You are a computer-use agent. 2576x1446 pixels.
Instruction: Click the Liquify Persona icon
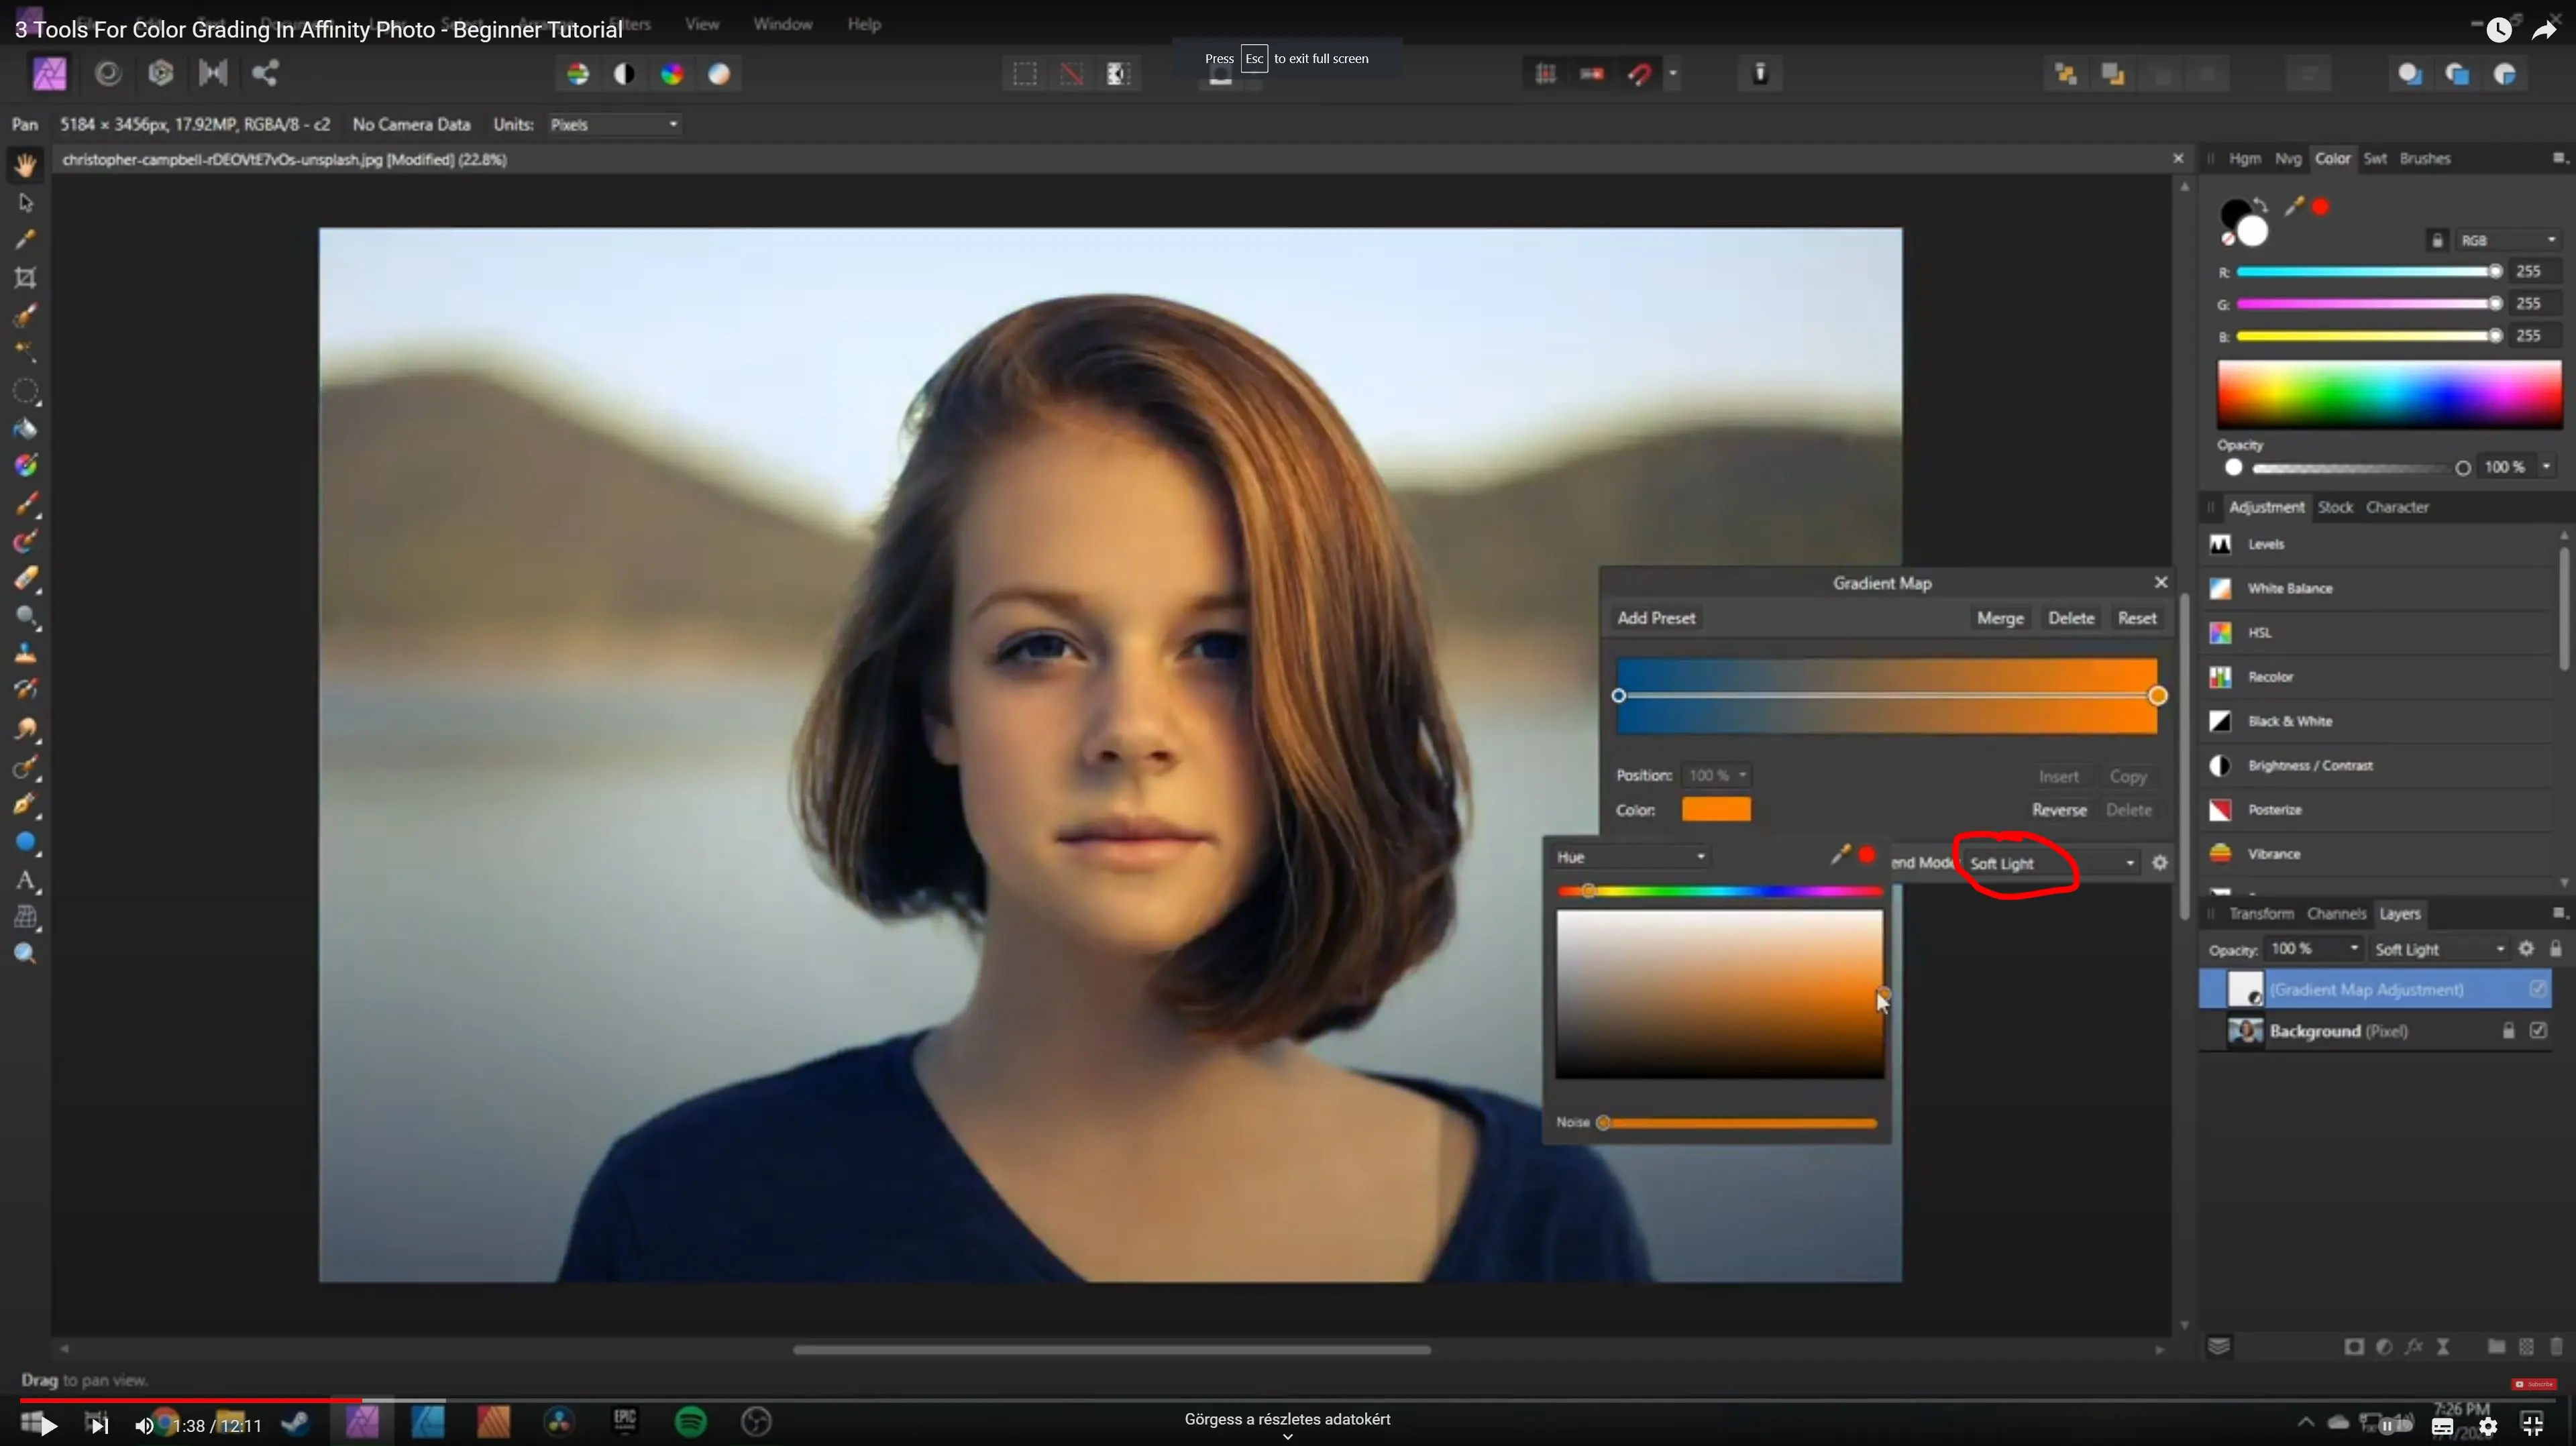[108, 74]
